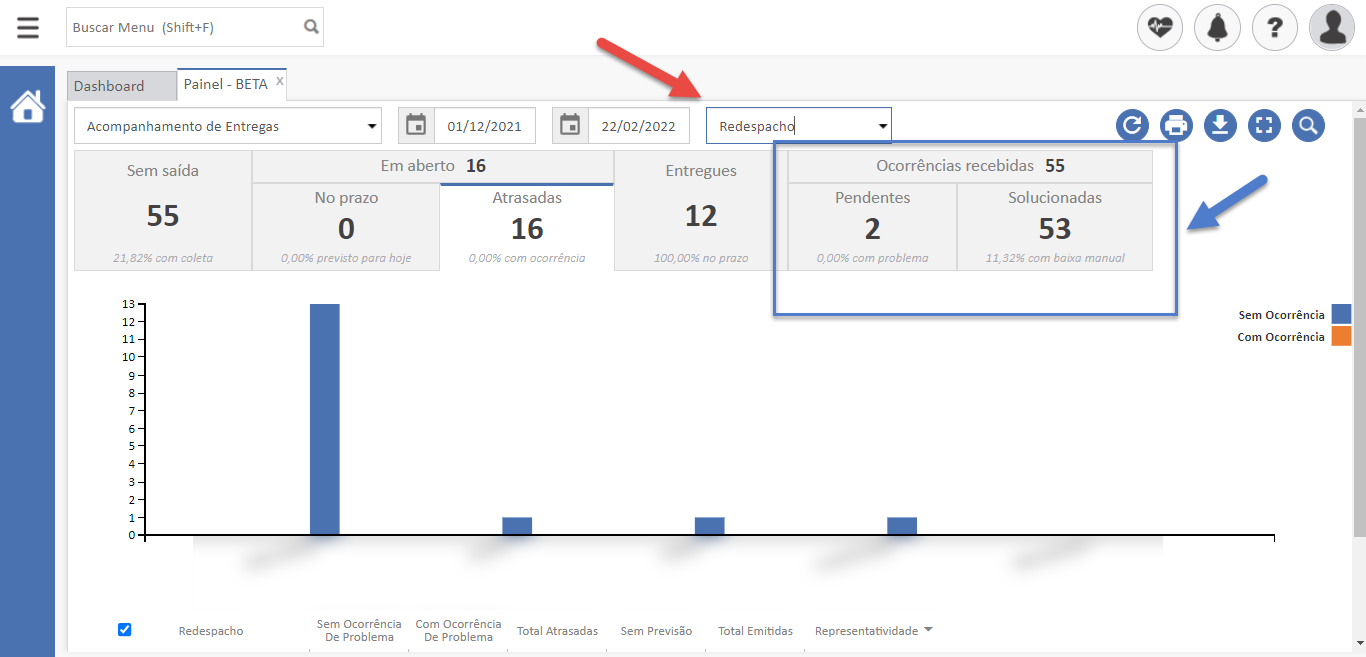Open the notifications bell
This screenshot has height=657, width=1366.
[1217, 27]
